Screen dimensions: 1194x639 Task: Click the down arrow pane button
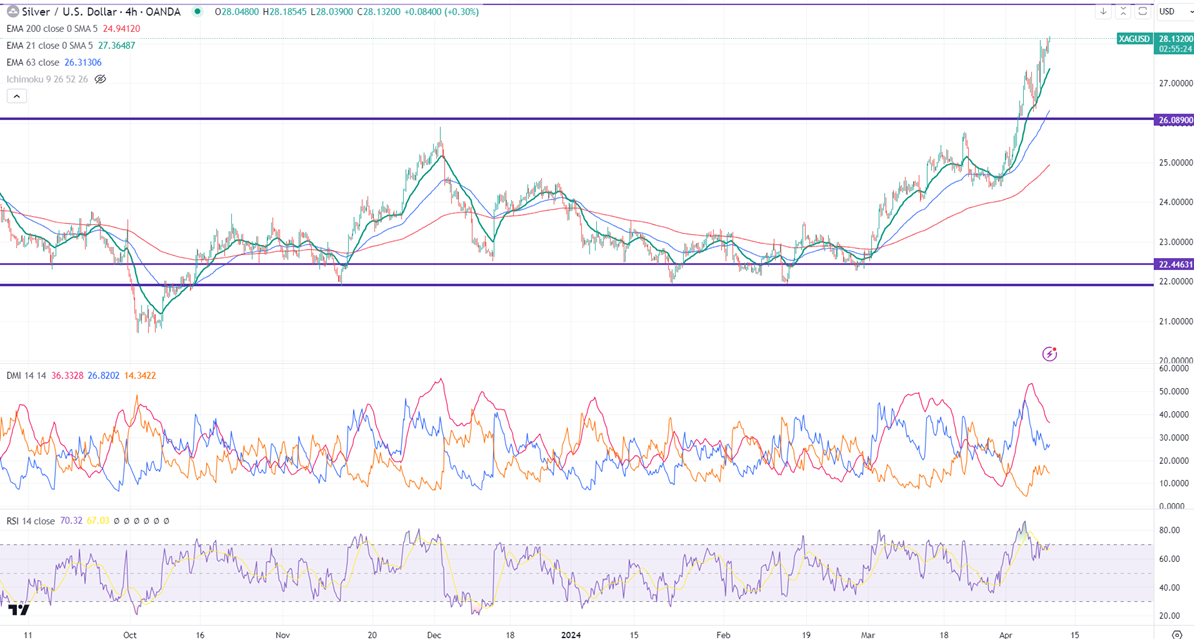pyautogui.click(x=1103, y=11)
